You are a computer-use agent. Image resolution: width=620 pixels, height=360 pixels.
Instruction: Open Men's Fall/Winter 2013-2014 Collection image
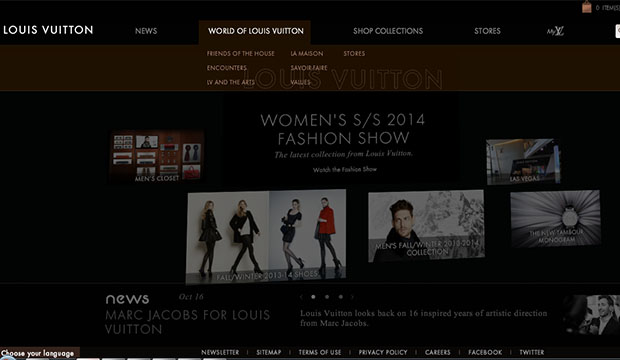click(426, 226)
